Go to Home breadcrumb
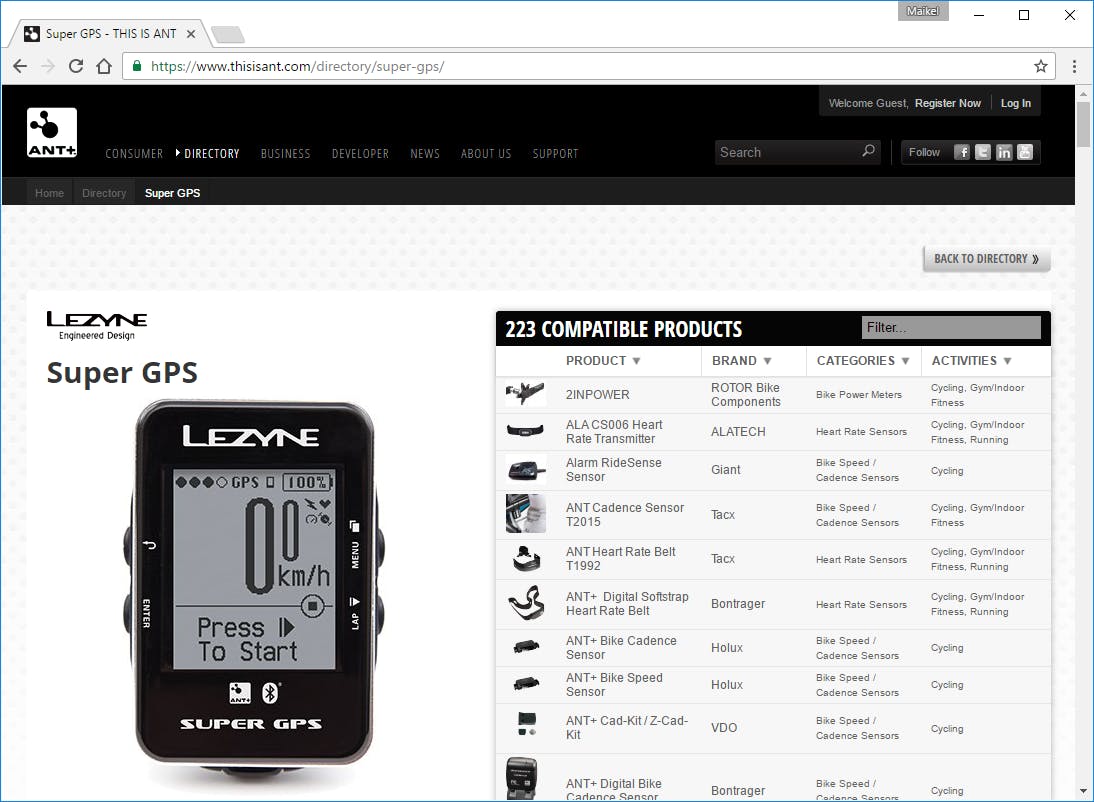The image size is (1094, 802). click(50, 193)
